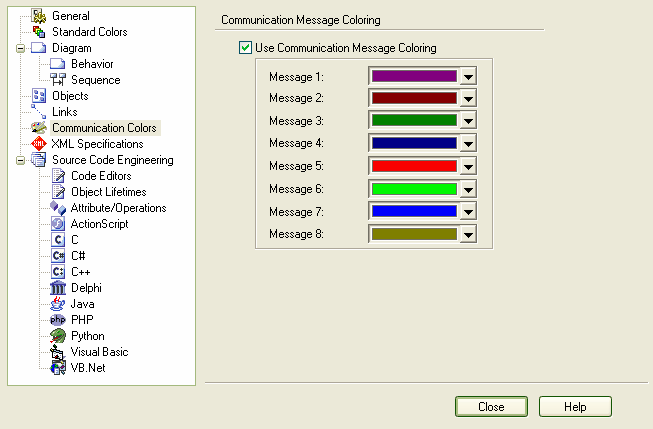
Task: Click the Sequence diagram icon
Action: click(58, 80)
